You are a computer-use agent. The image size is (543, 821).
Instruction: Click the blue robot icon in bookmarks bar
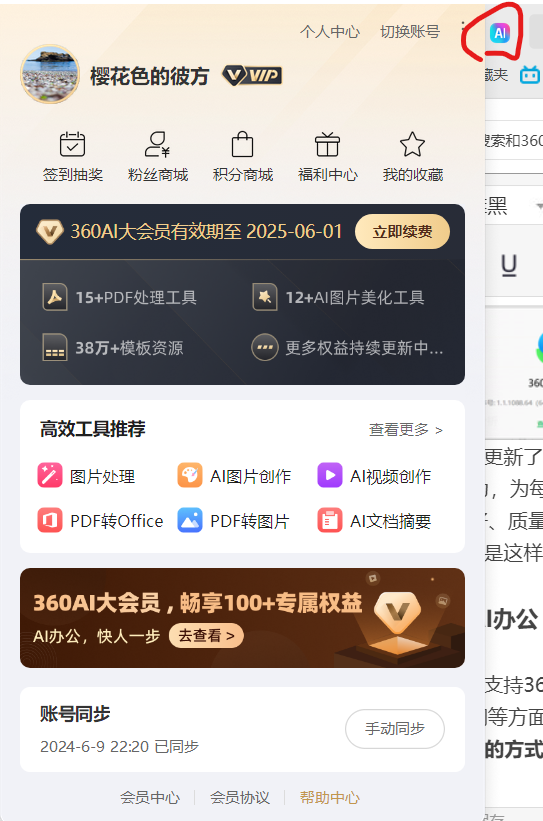point(530,75)
